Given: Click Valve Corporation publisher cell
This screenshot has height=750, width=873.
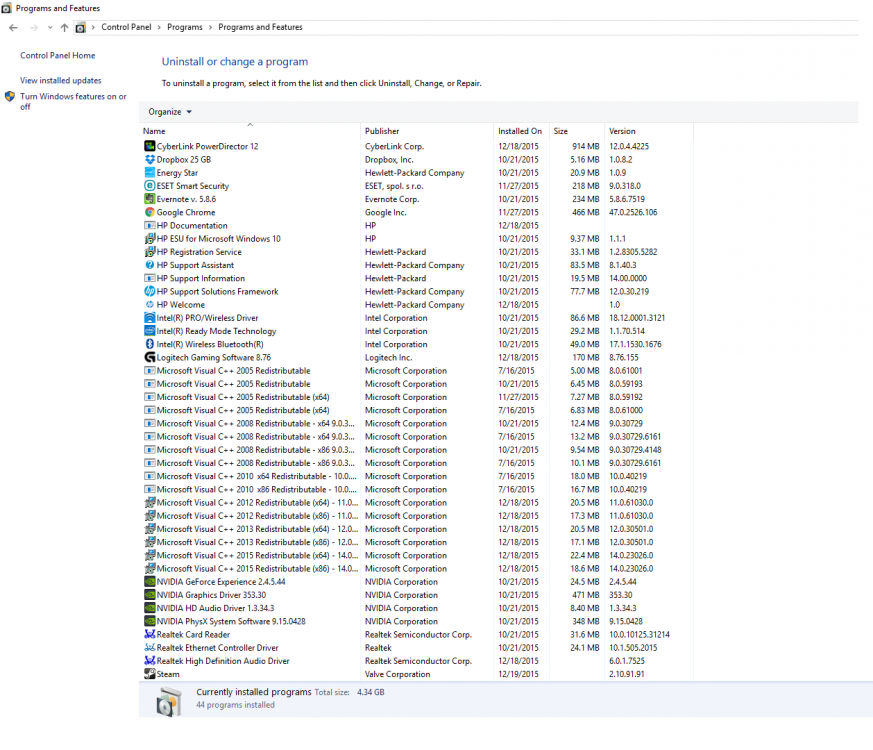Looking at the screenshot, I should click(398, 674).
